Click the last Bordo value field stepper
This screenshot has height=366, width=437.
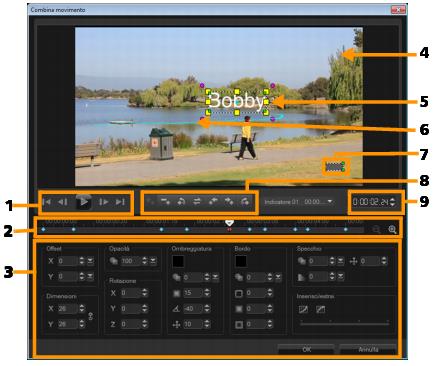coord(270,324)
